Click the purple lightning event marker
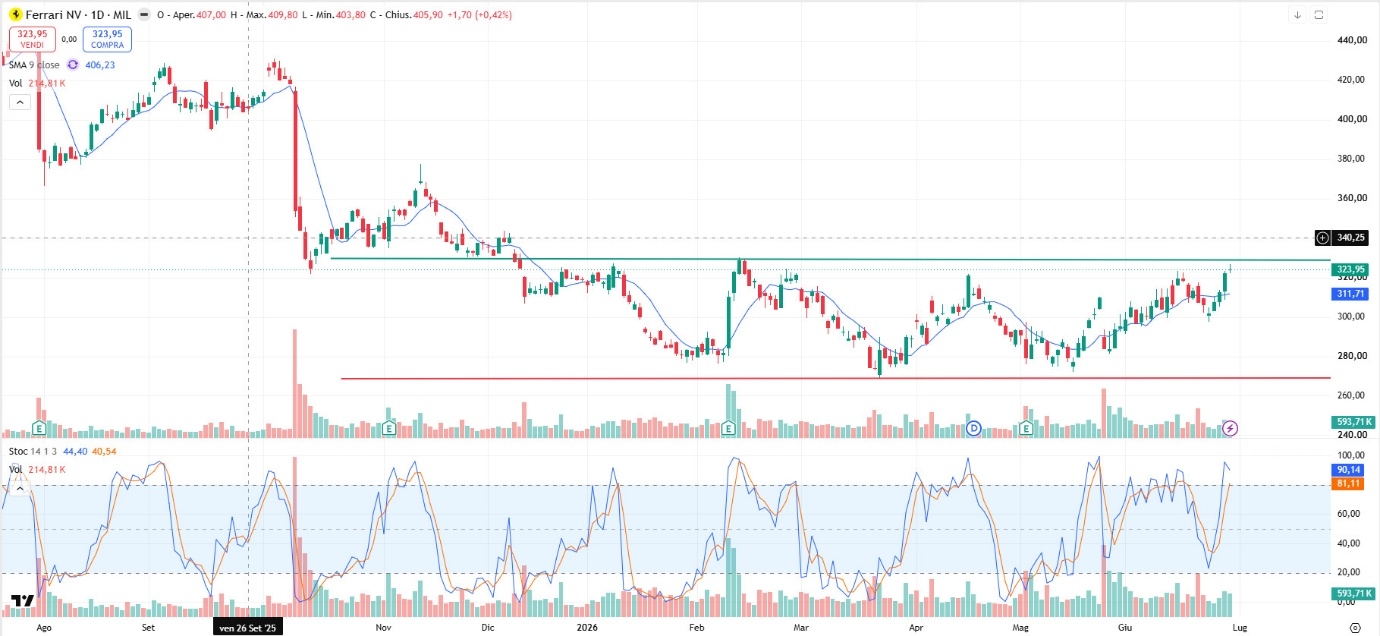The height and width of the screenshot is (636, 1380). click(x=1231, y=428)
